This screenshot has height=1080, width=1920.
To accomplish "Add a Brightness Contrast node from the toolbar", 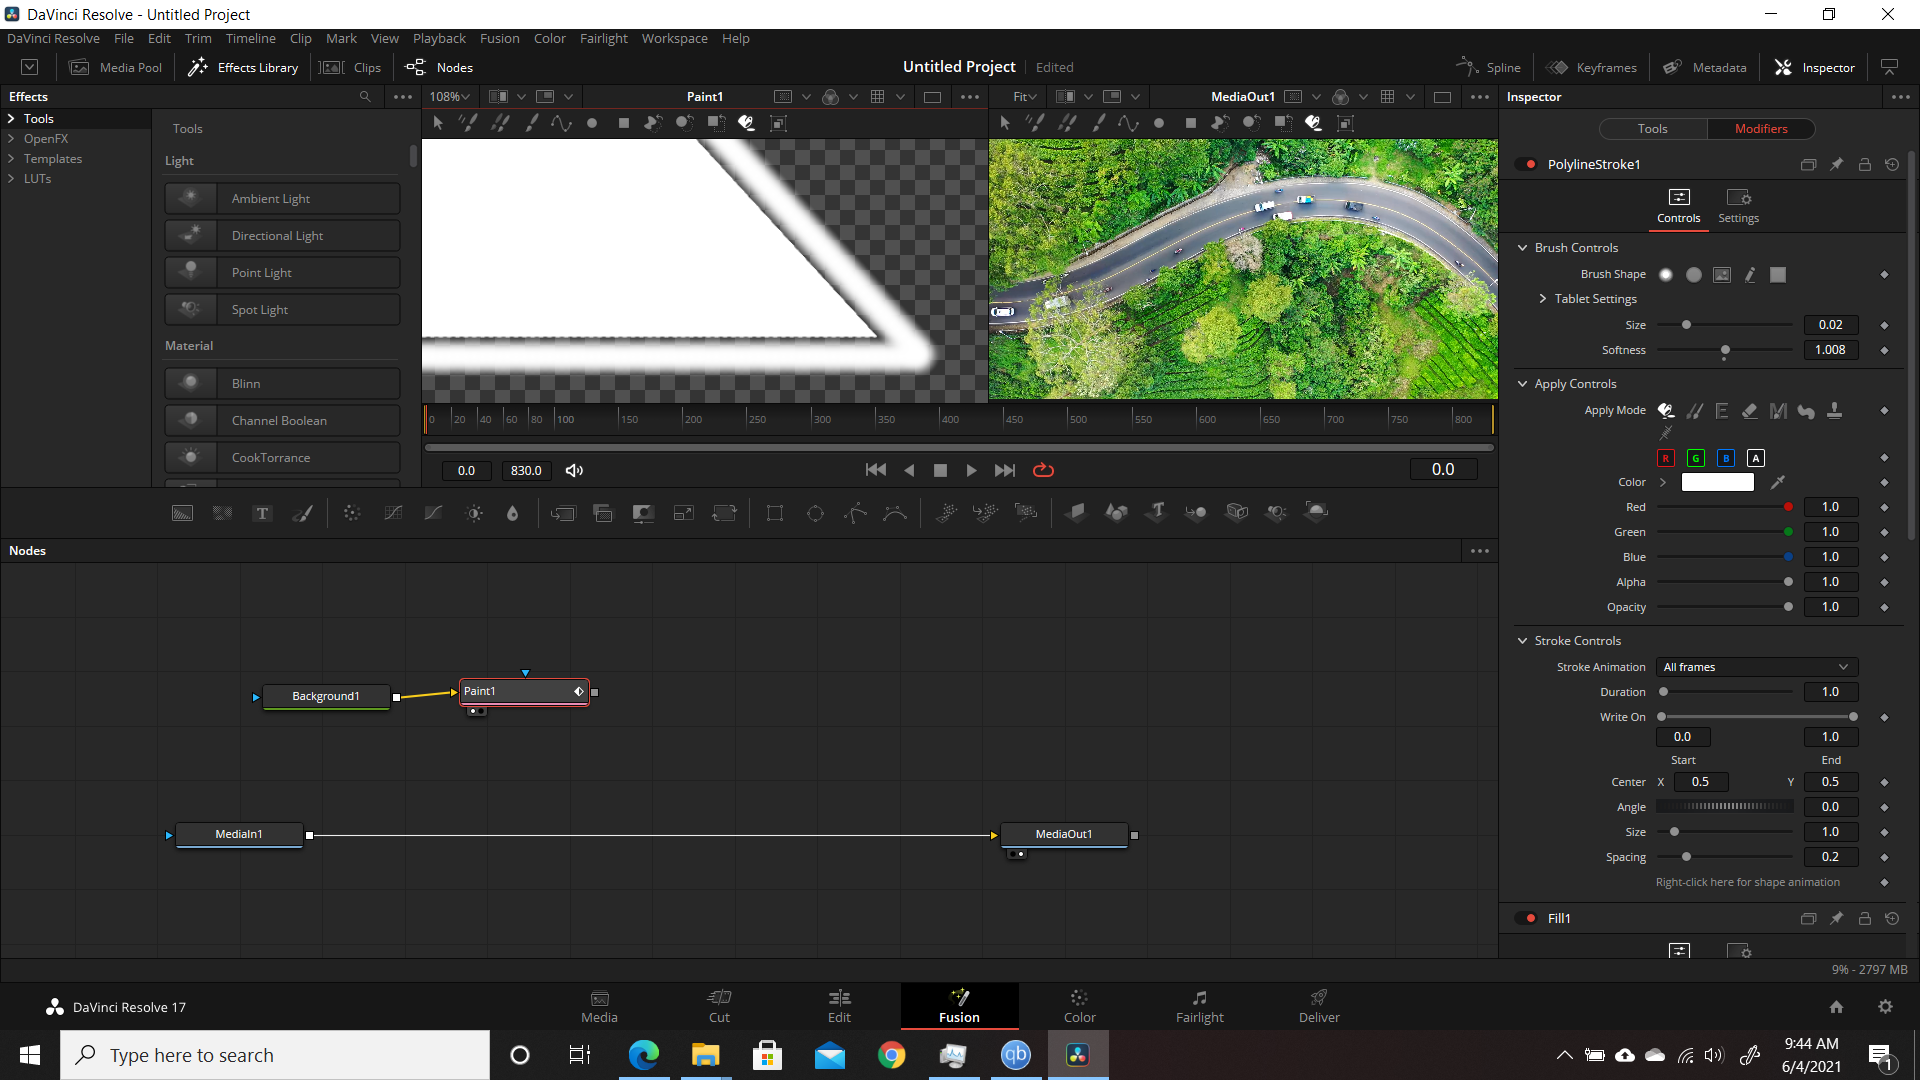I will (474, 513).
